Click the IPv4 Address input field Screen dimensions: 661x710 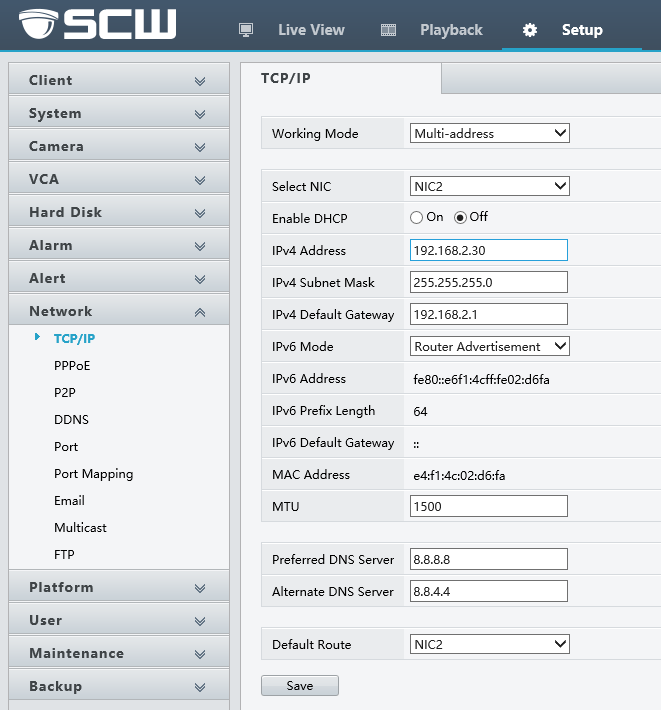[489, 250]
